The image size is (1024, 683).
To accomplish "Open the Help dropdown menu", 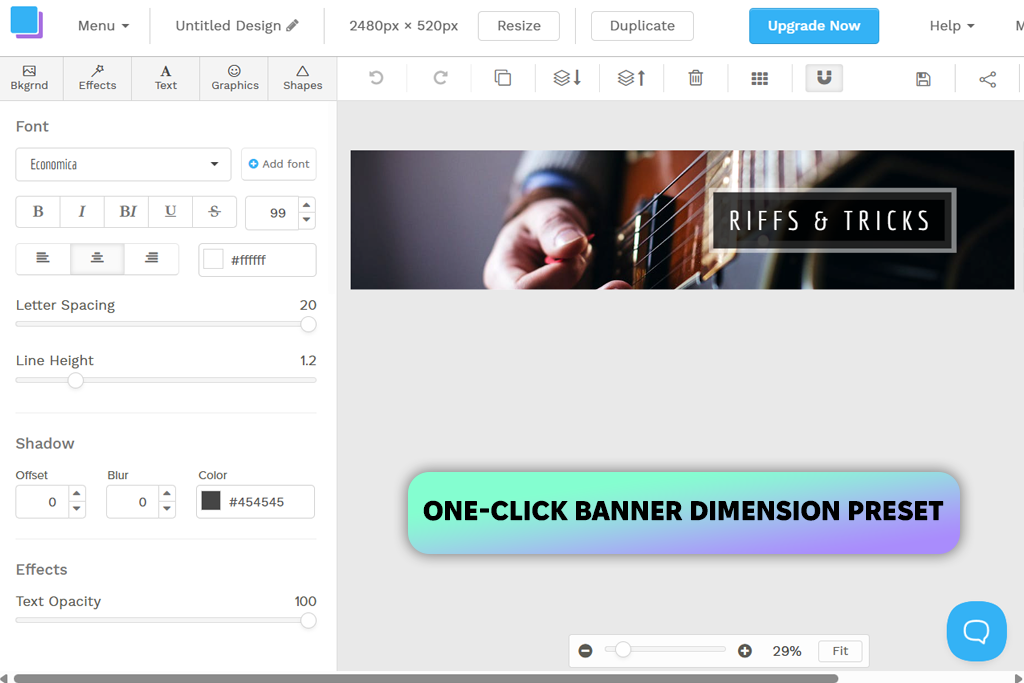I will [x=952, y=25].
